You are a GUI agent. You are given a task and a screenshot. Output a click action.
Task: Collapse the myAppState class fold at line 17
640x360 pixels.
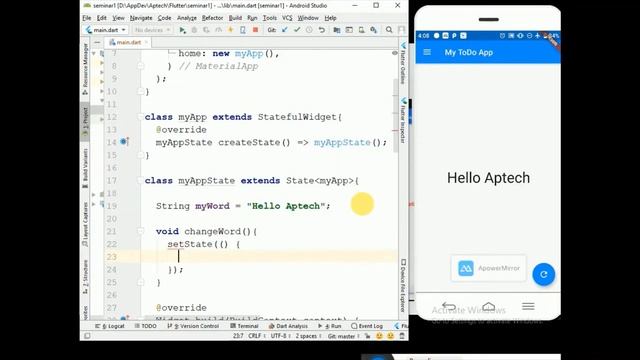(140, 180)
